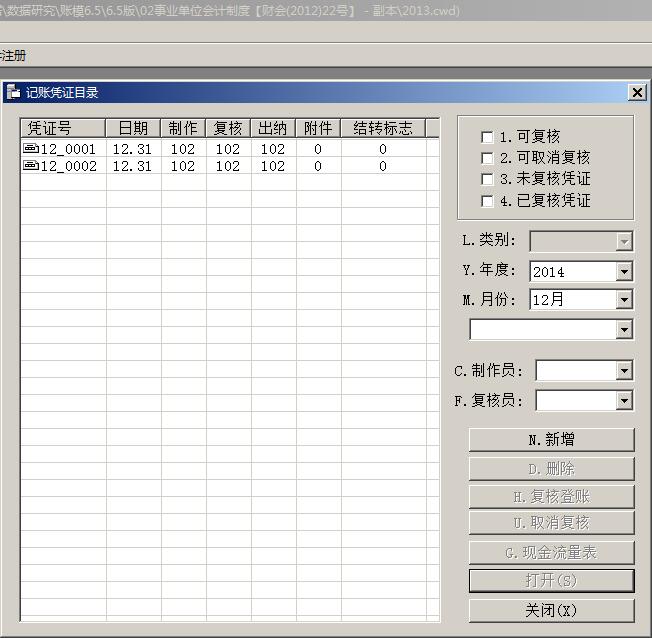Open the 注册 menu

point(13,56)
